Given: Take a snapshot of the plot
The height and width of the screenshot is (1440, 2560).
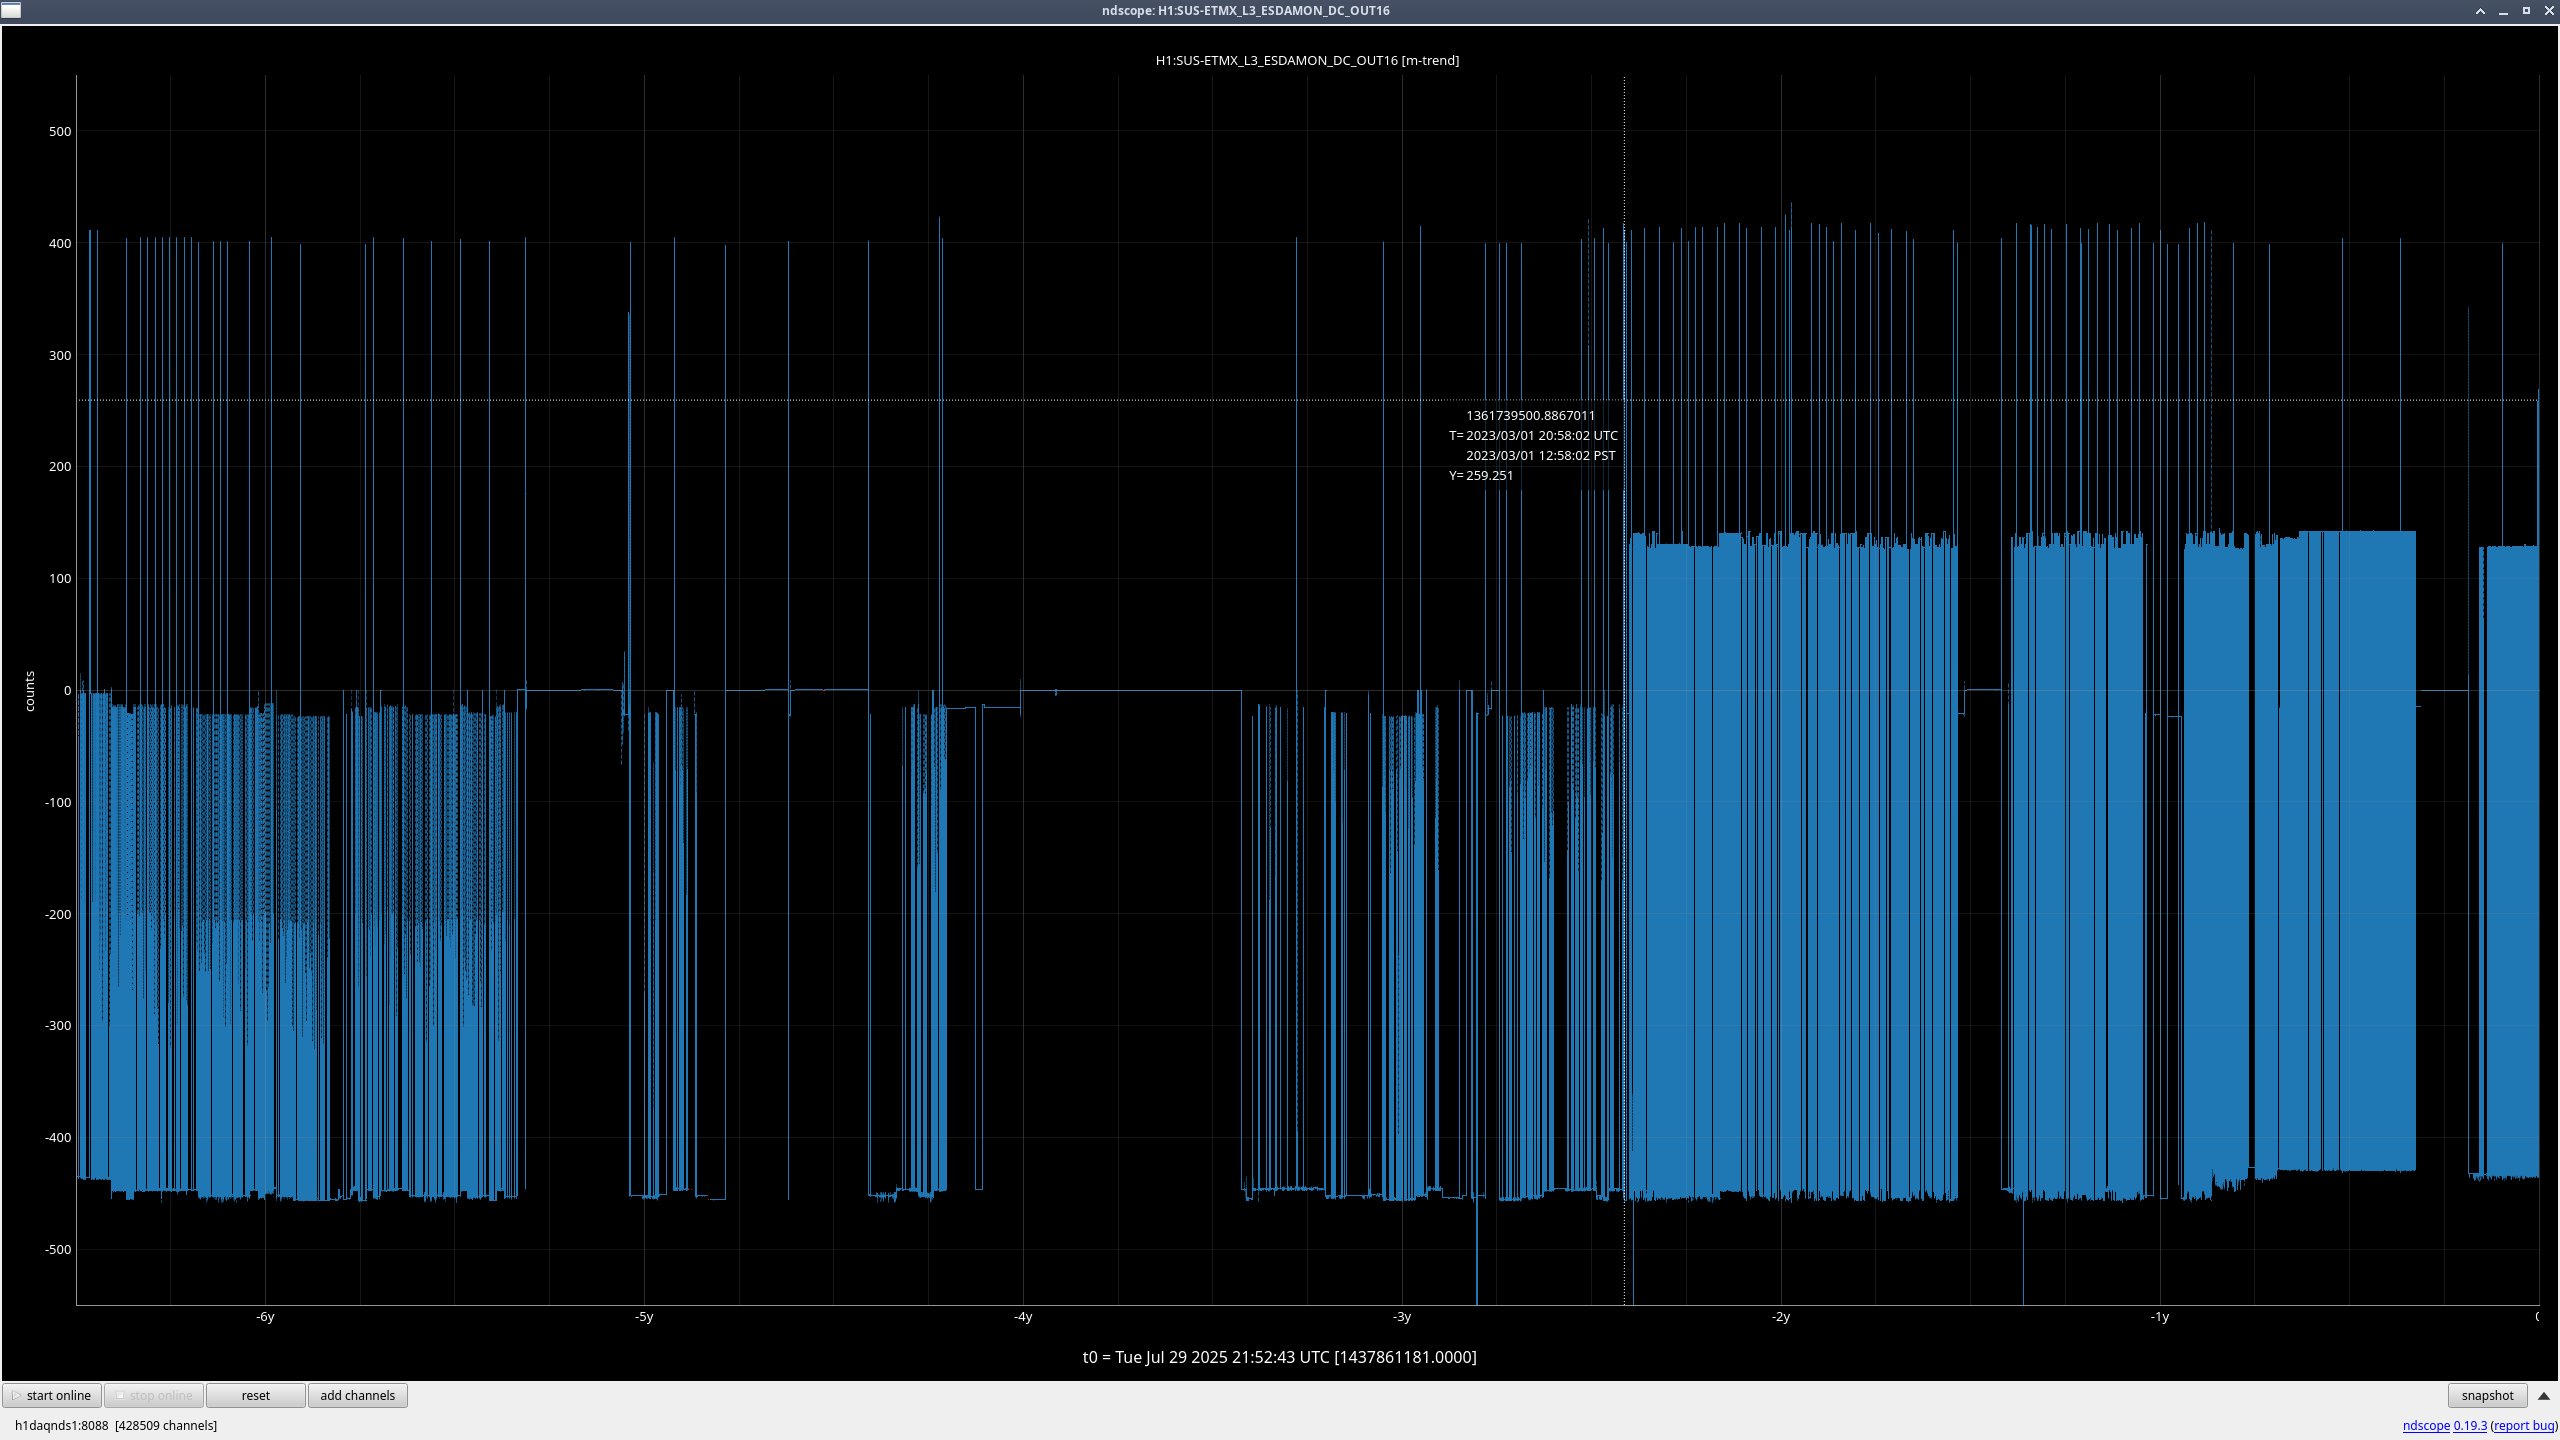Looking at the screenshot, I should coord(2486,1395).
